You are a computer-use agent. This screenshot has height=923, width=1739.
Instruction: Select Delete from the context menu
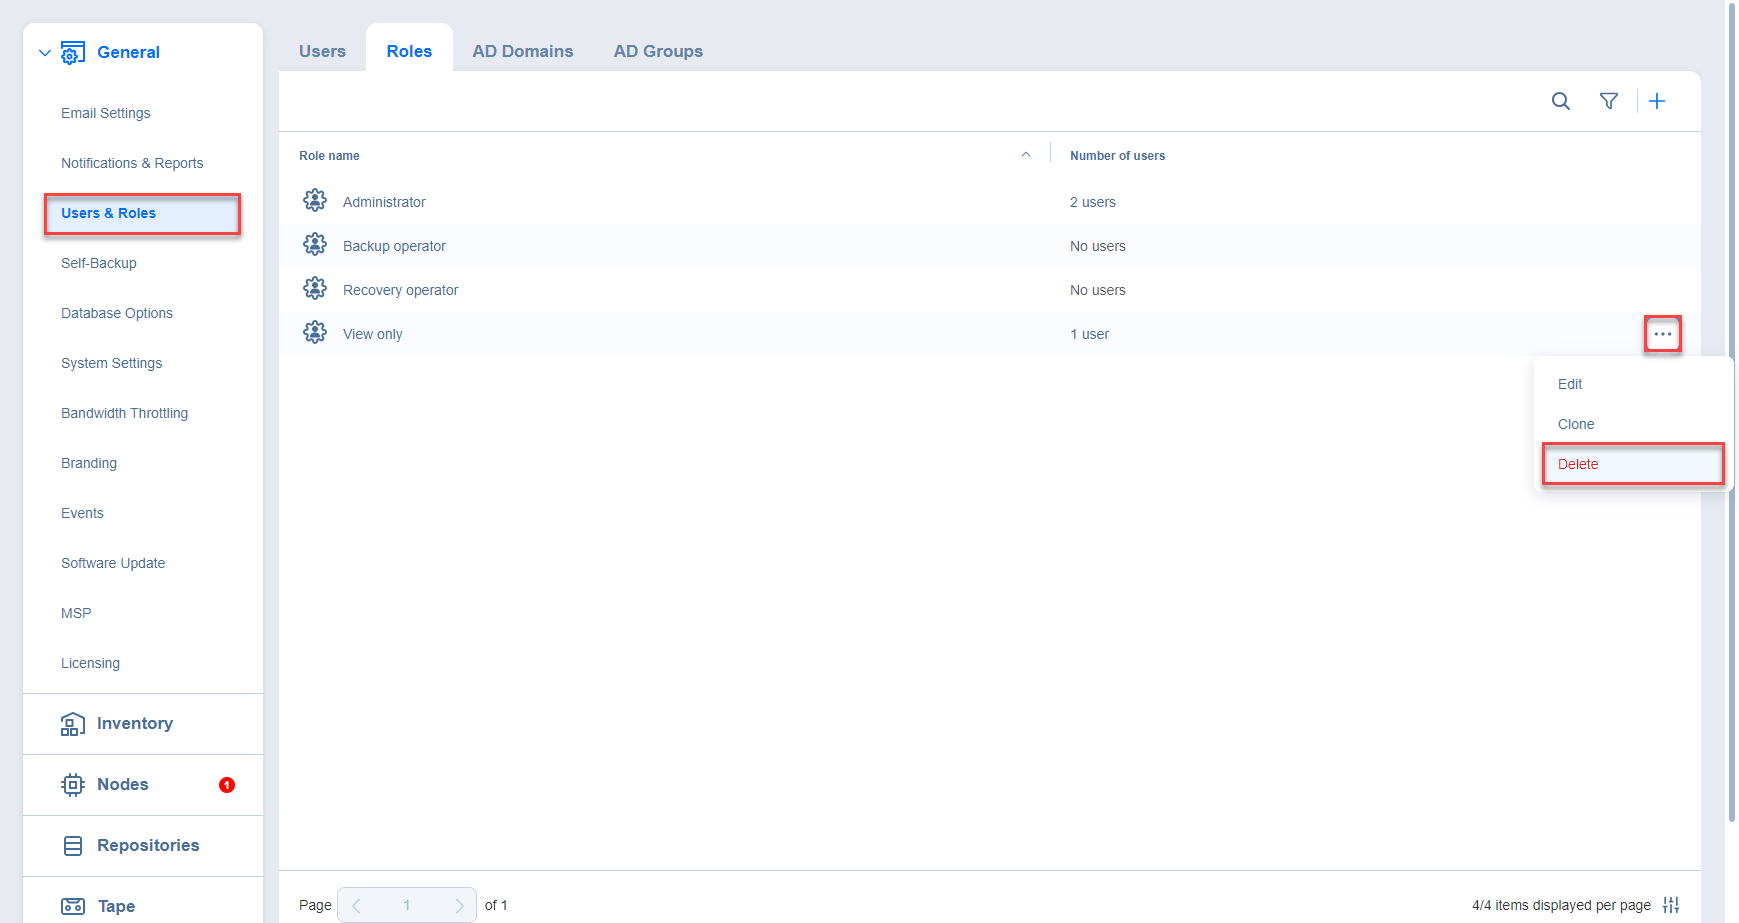[1578, 464]
